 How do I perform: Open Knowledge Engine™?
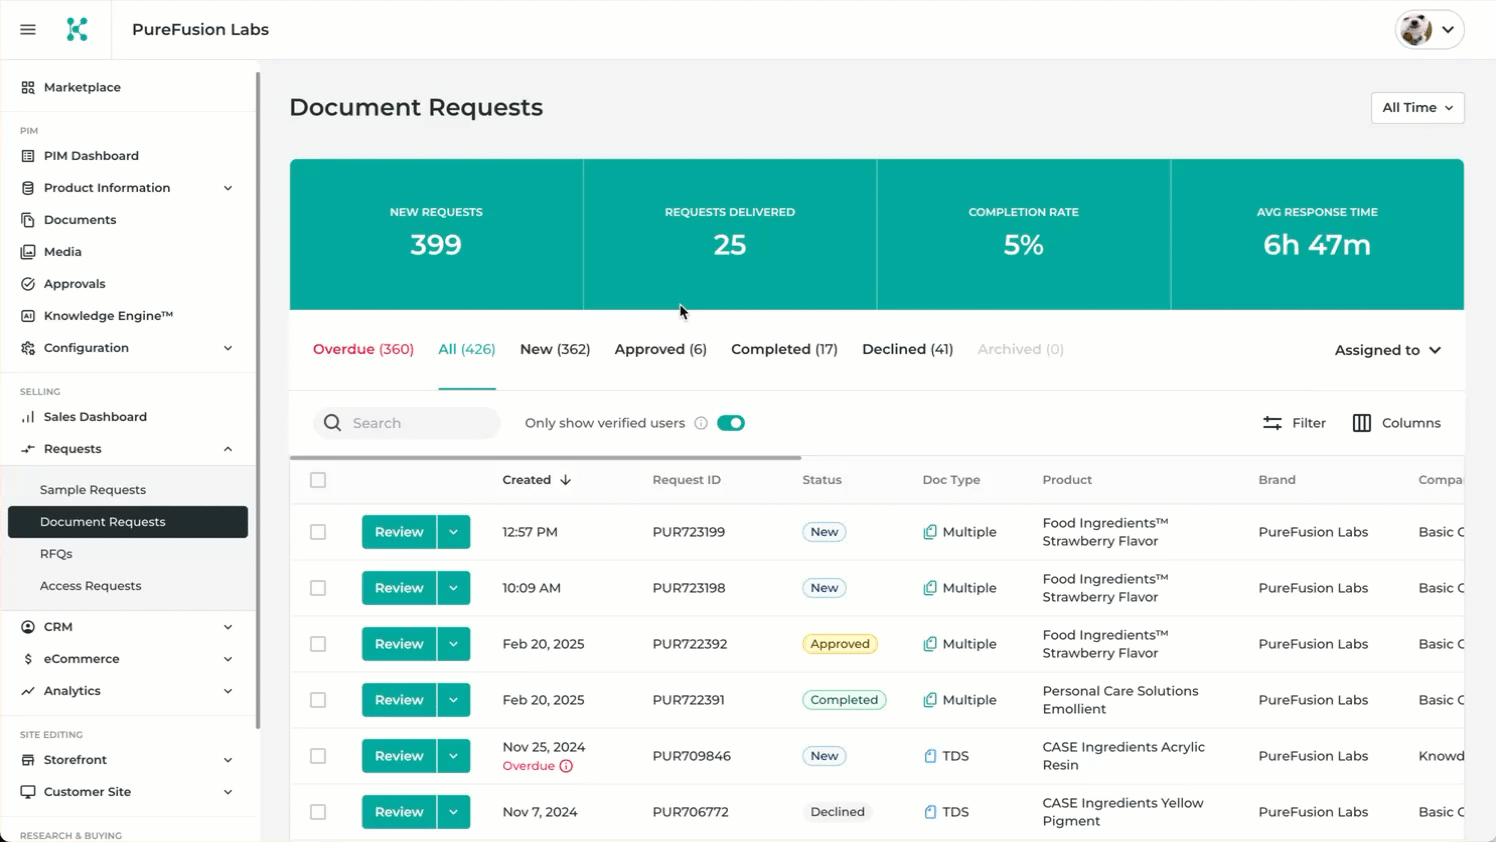(108, 316)
